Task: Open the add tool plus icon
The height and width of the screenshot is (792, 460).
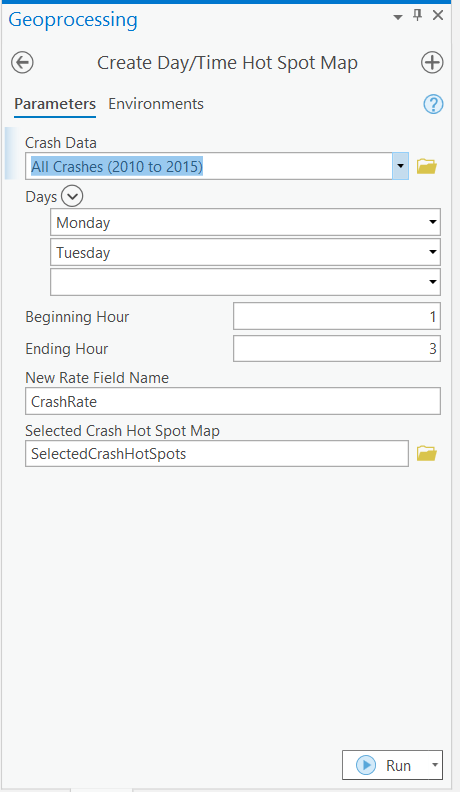Action: [x=432, y=63]
